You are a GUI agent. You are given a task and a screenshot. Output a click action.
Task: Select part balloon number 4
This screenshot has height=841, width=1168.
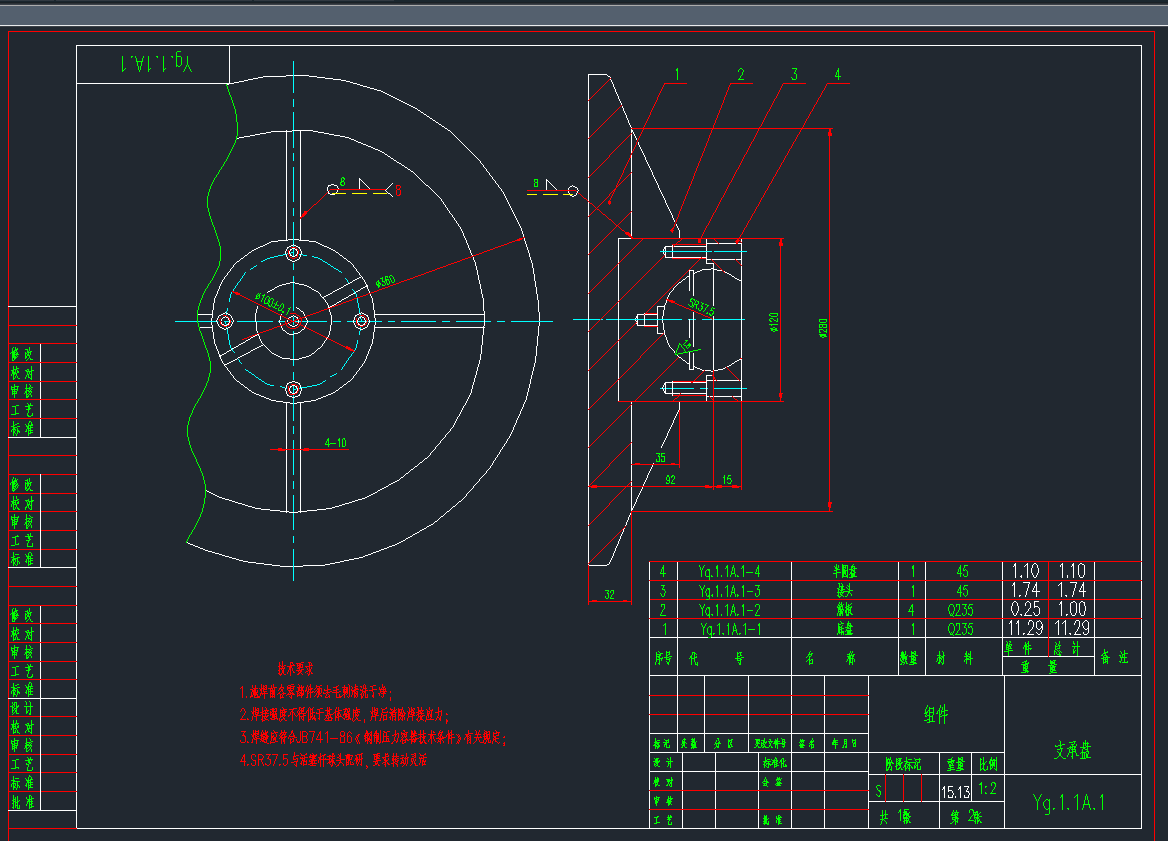tap(837, 74)
